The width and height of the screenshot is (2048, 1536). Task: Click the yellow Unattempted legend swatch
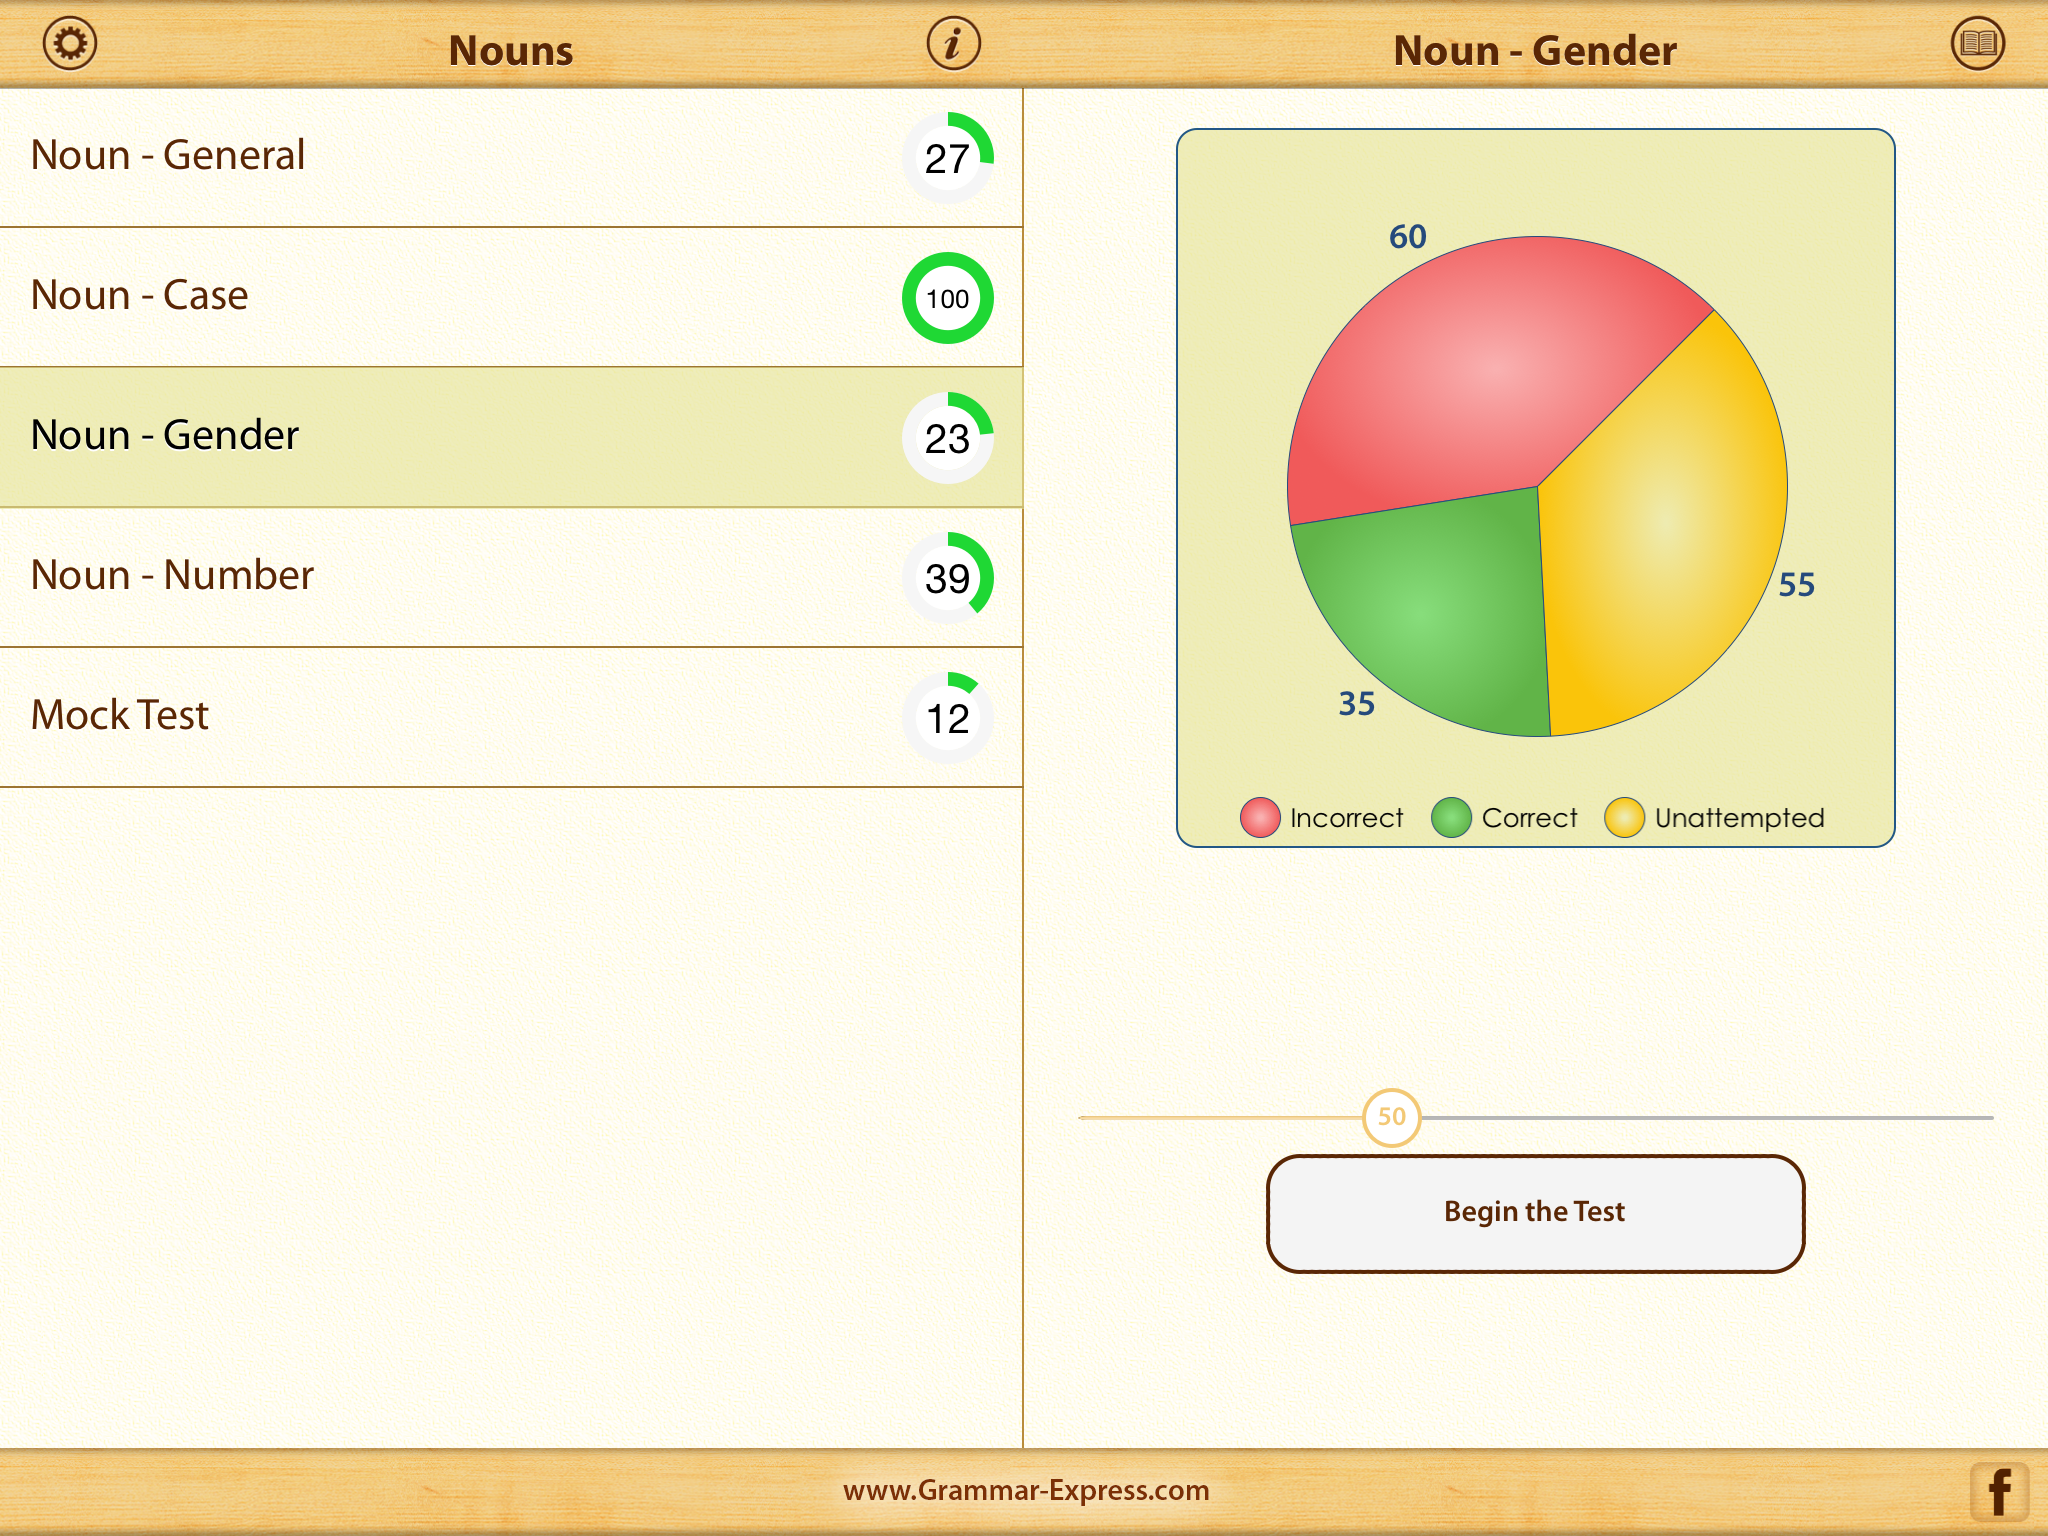(x=1624, y=817)
